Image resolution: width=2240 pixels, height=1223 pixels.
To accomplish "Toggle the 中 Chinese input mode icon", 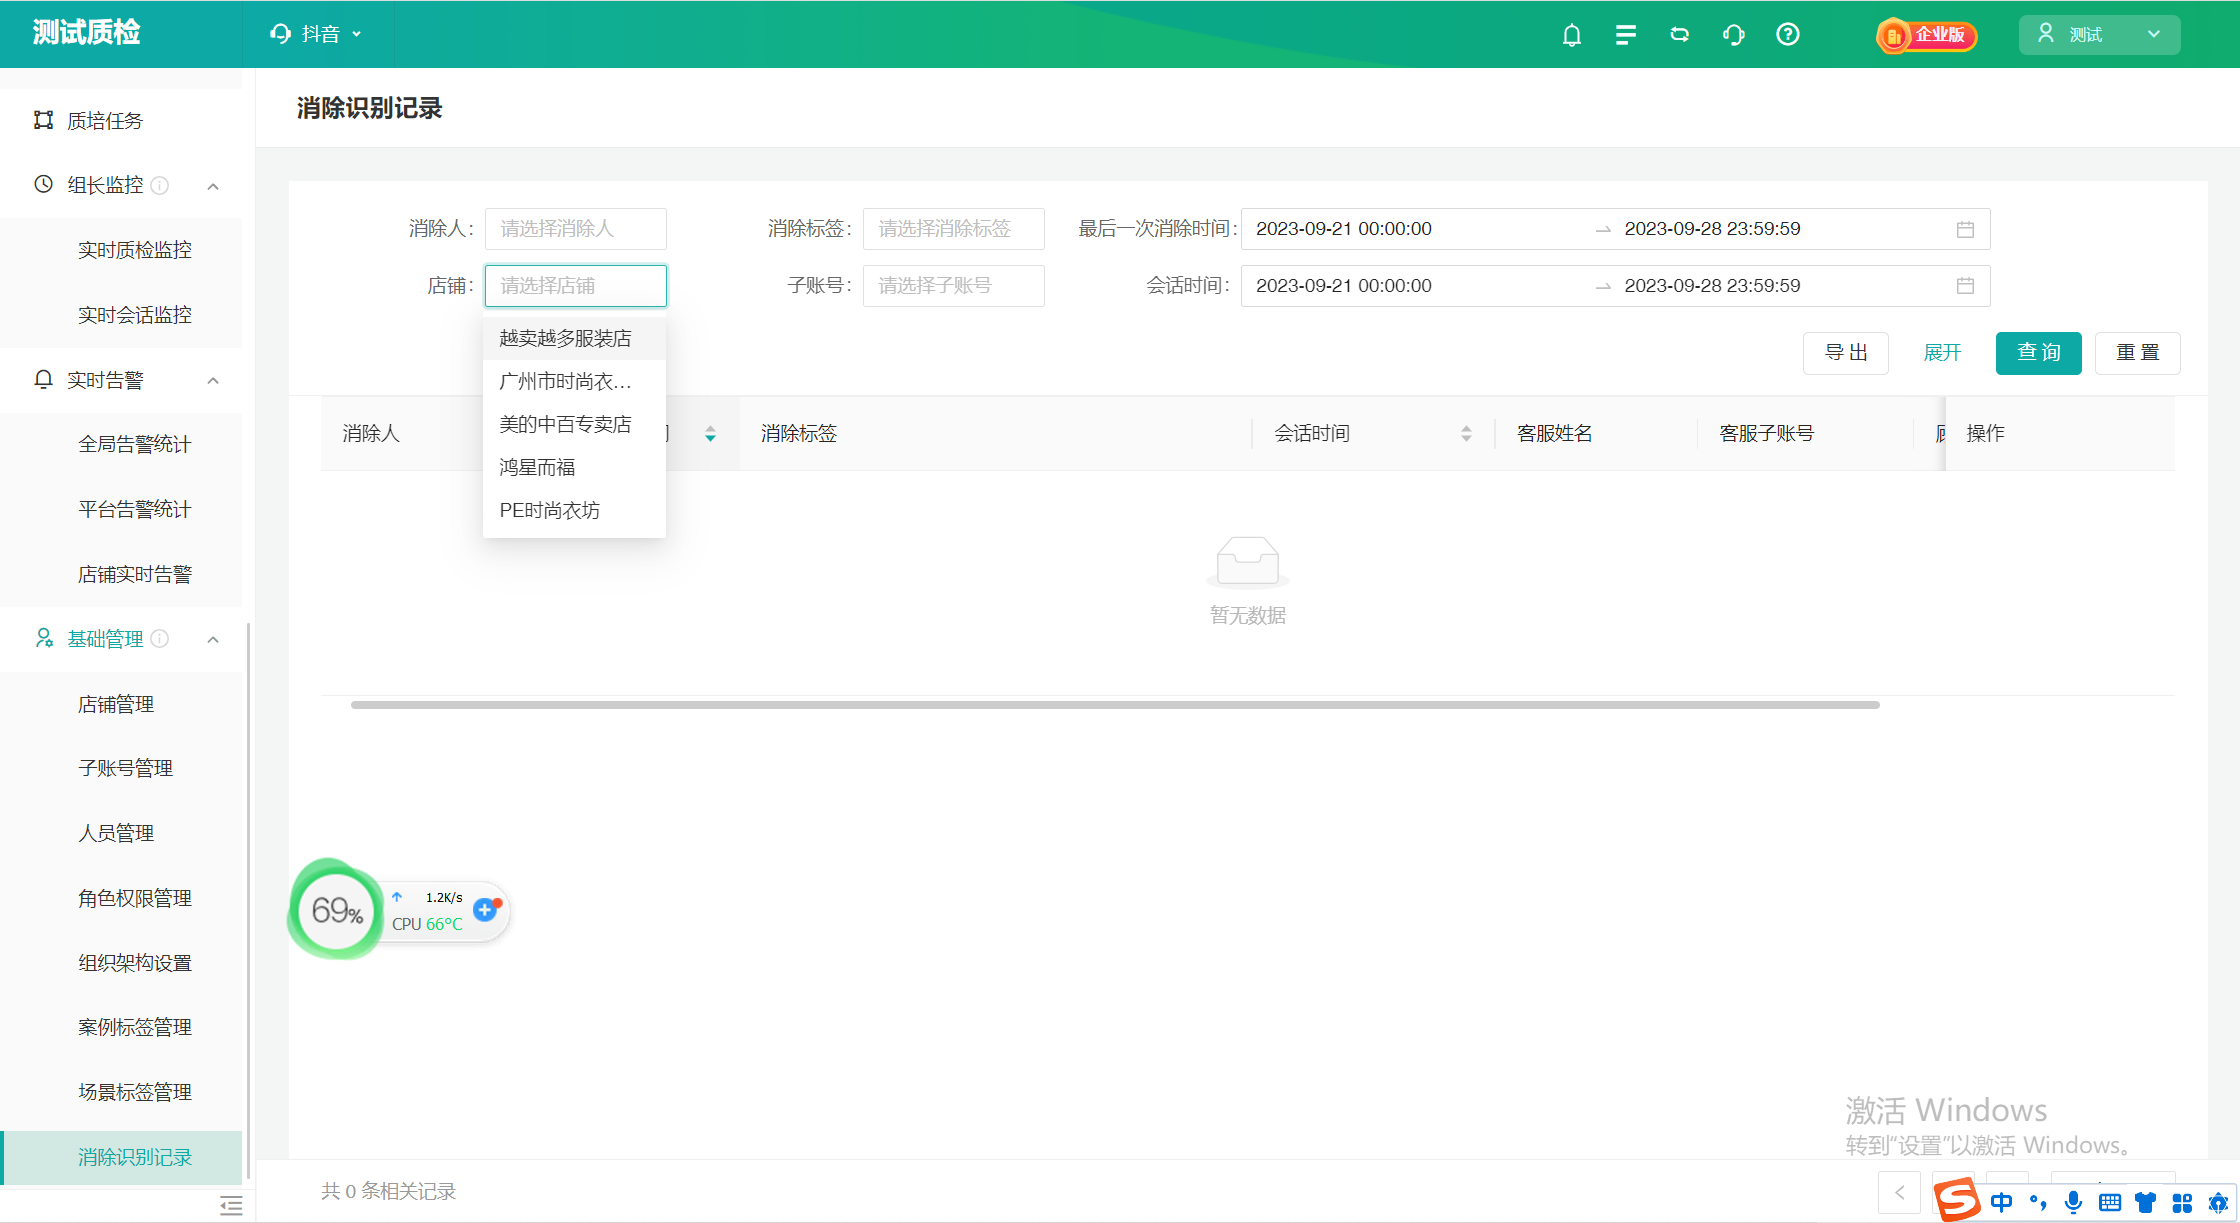I will click(2001, 1202).
